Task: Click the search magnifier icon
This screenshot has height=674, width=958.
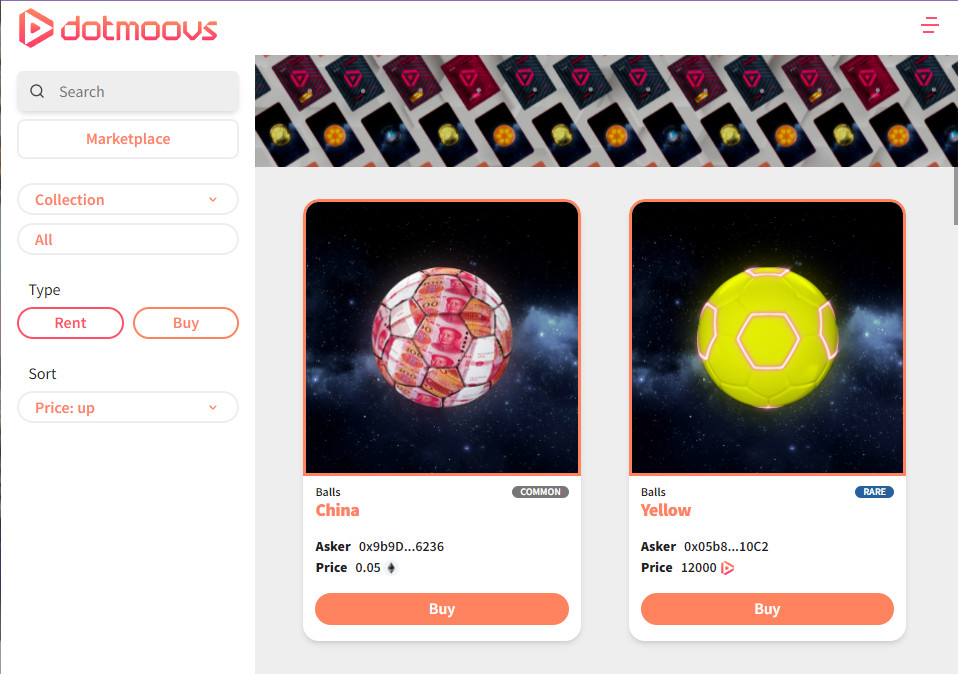Action: [x=37, y=92]
